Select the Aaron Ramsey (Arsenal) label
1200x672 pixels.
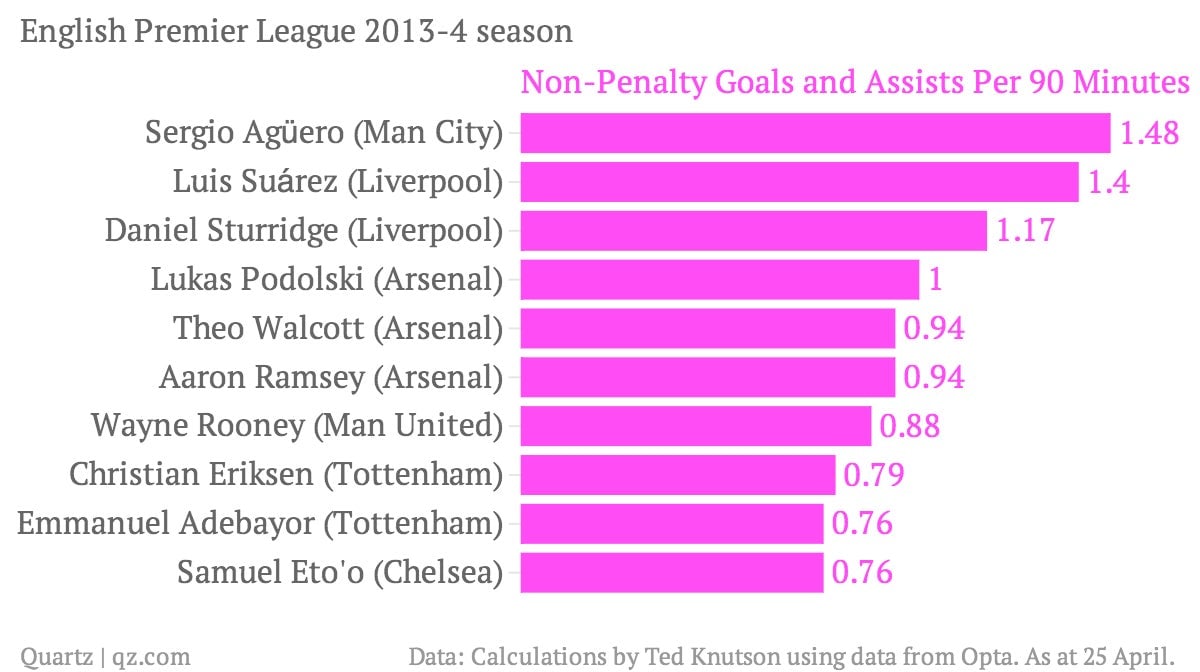(330, 377)
